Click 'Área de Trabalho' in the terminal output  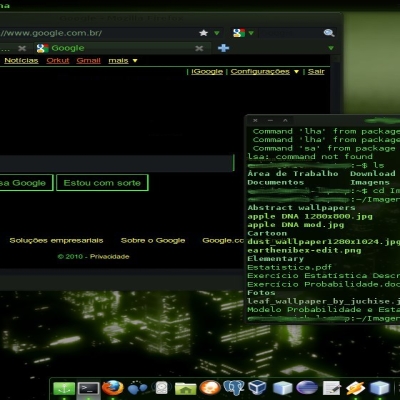point(293,173)
